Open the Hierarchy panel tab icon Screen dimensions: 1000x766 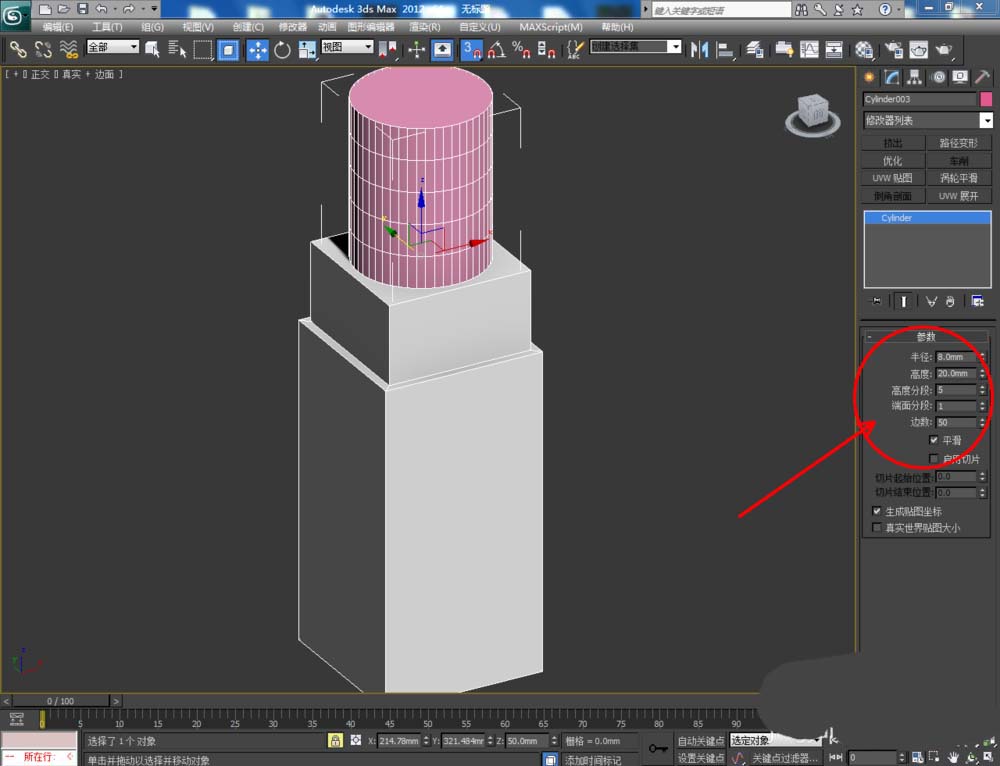pos(914,78)
